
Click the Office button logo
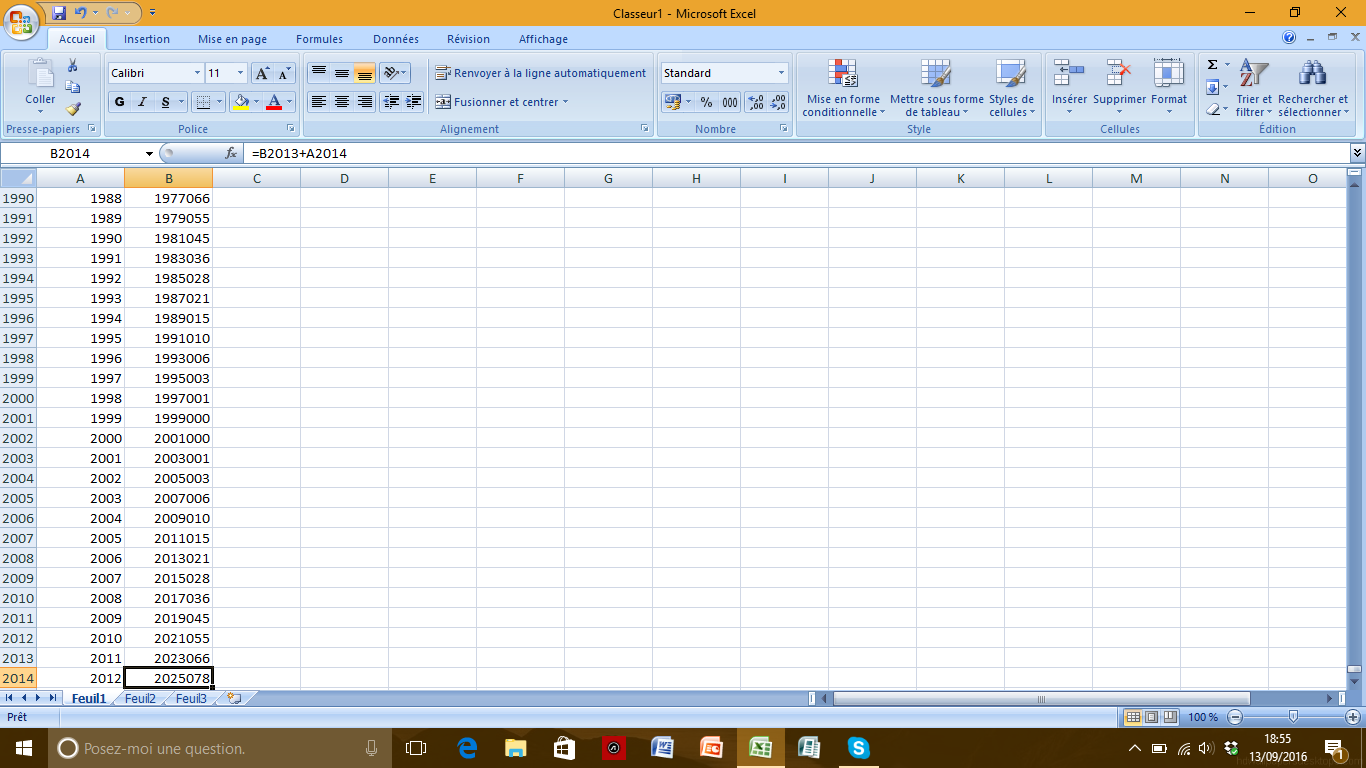(22, 20)
